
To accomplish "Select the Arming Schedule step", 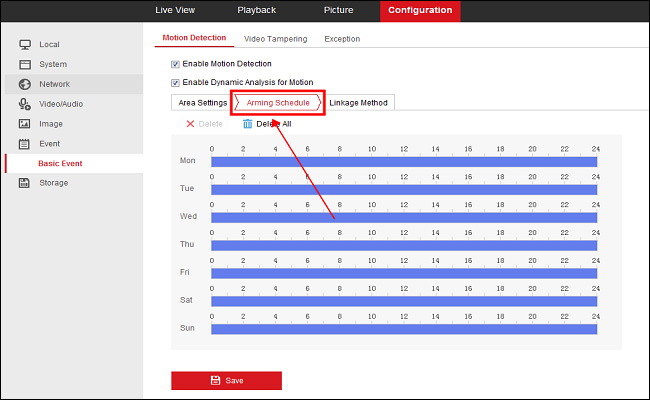I will click(278, 103).
